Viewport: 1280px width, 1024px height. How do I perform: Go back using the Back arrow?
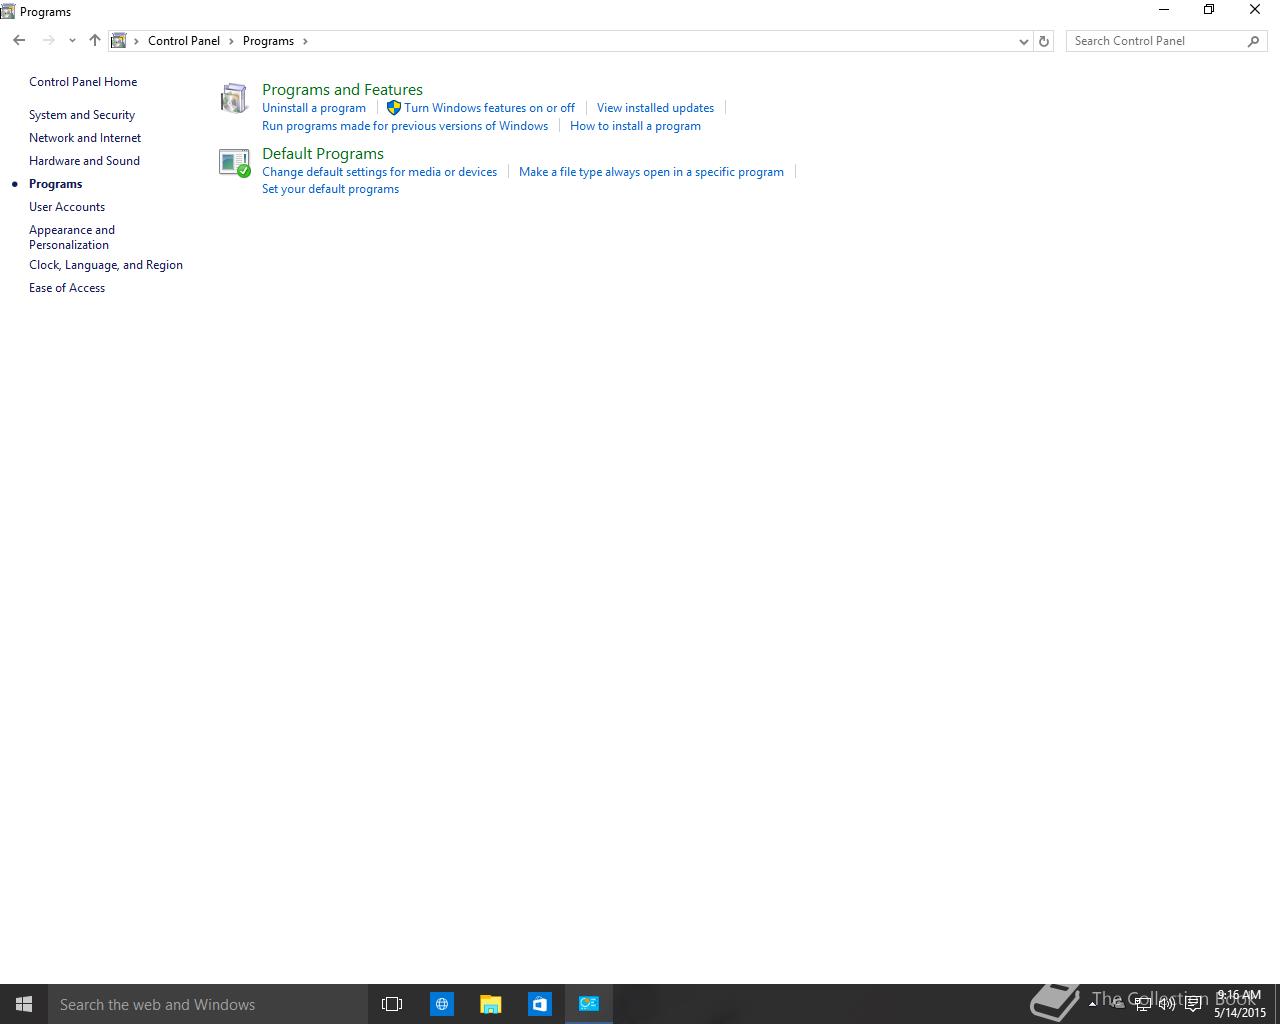coord(19,41)
